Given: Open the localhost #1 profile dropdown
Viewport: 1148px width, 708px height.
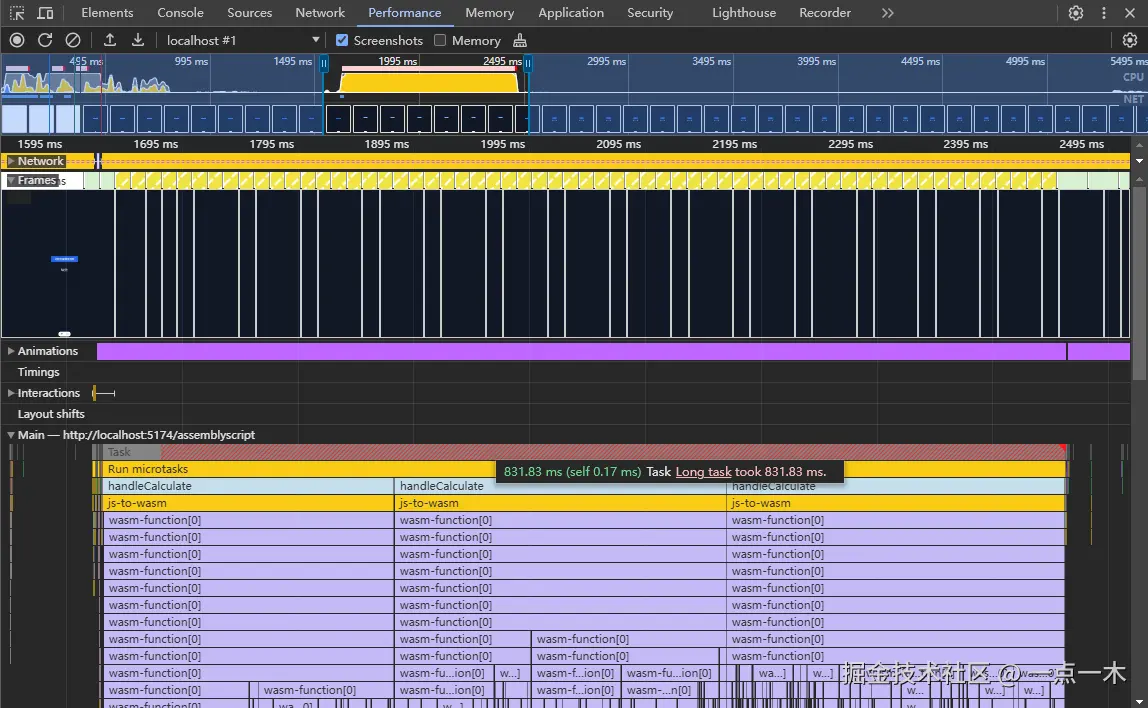Looking at the screenshot, I should pos(240,40).
